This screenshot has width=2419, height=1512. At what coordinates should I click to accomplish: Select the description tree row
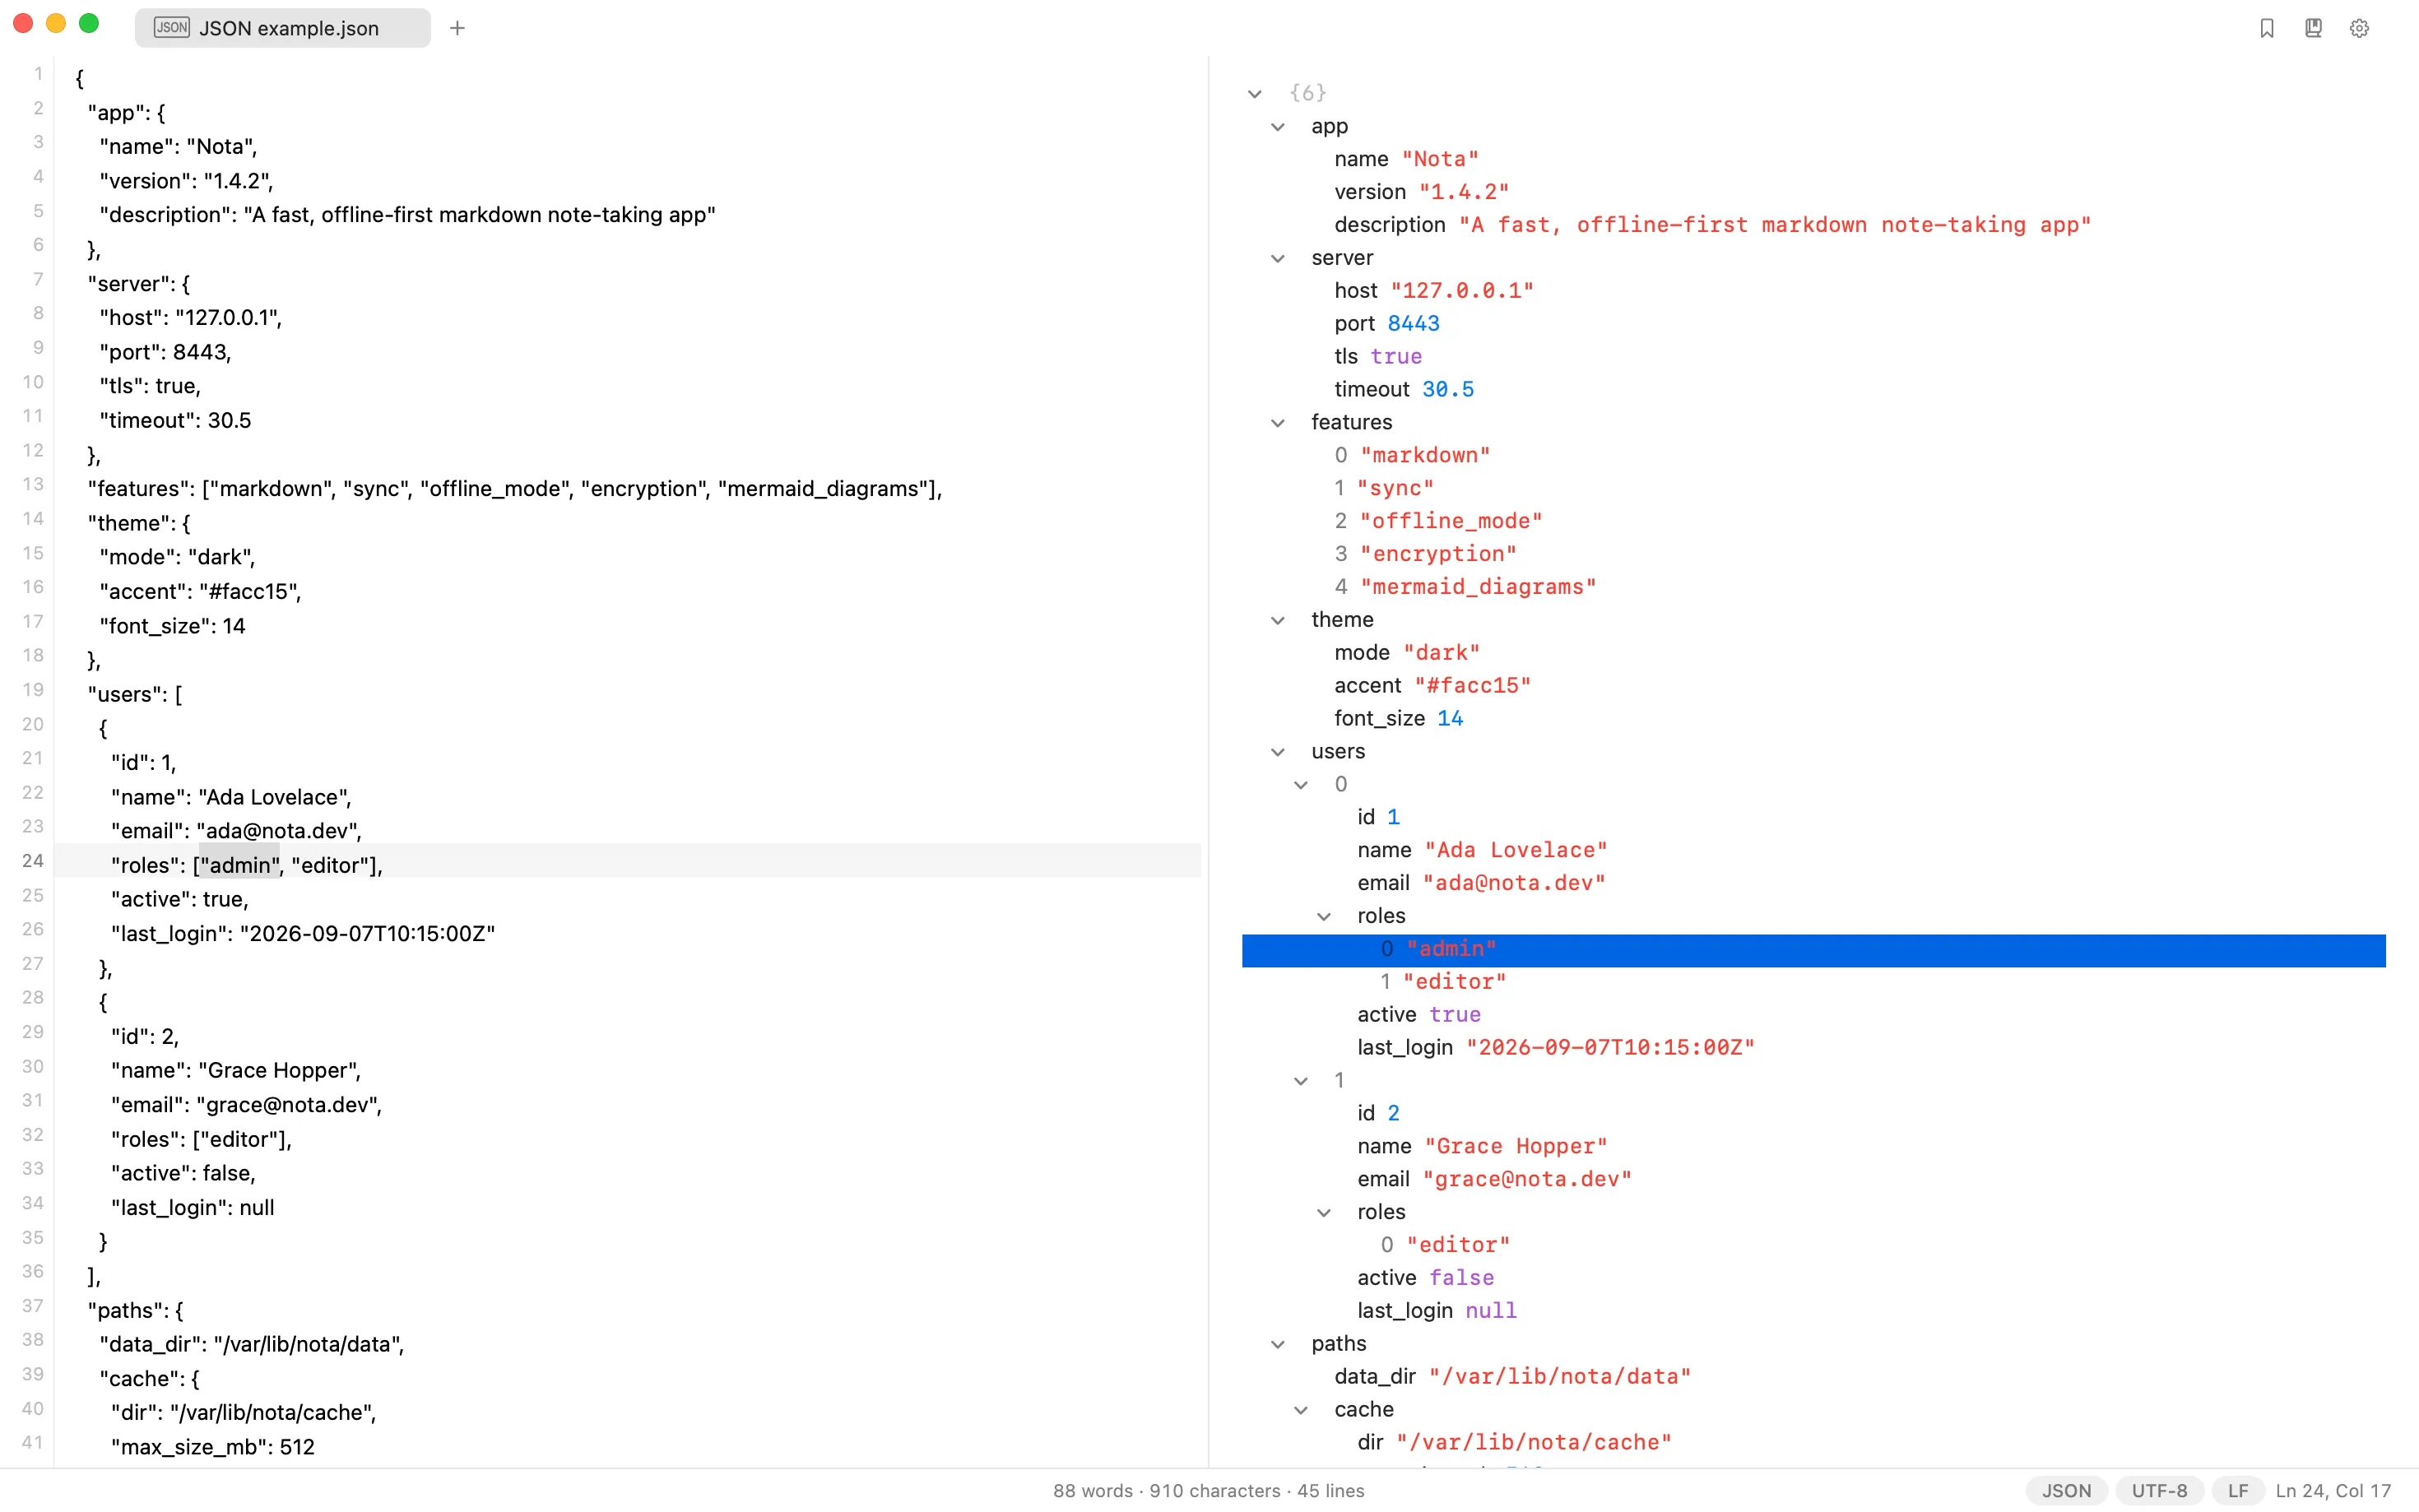[1813, 225]
